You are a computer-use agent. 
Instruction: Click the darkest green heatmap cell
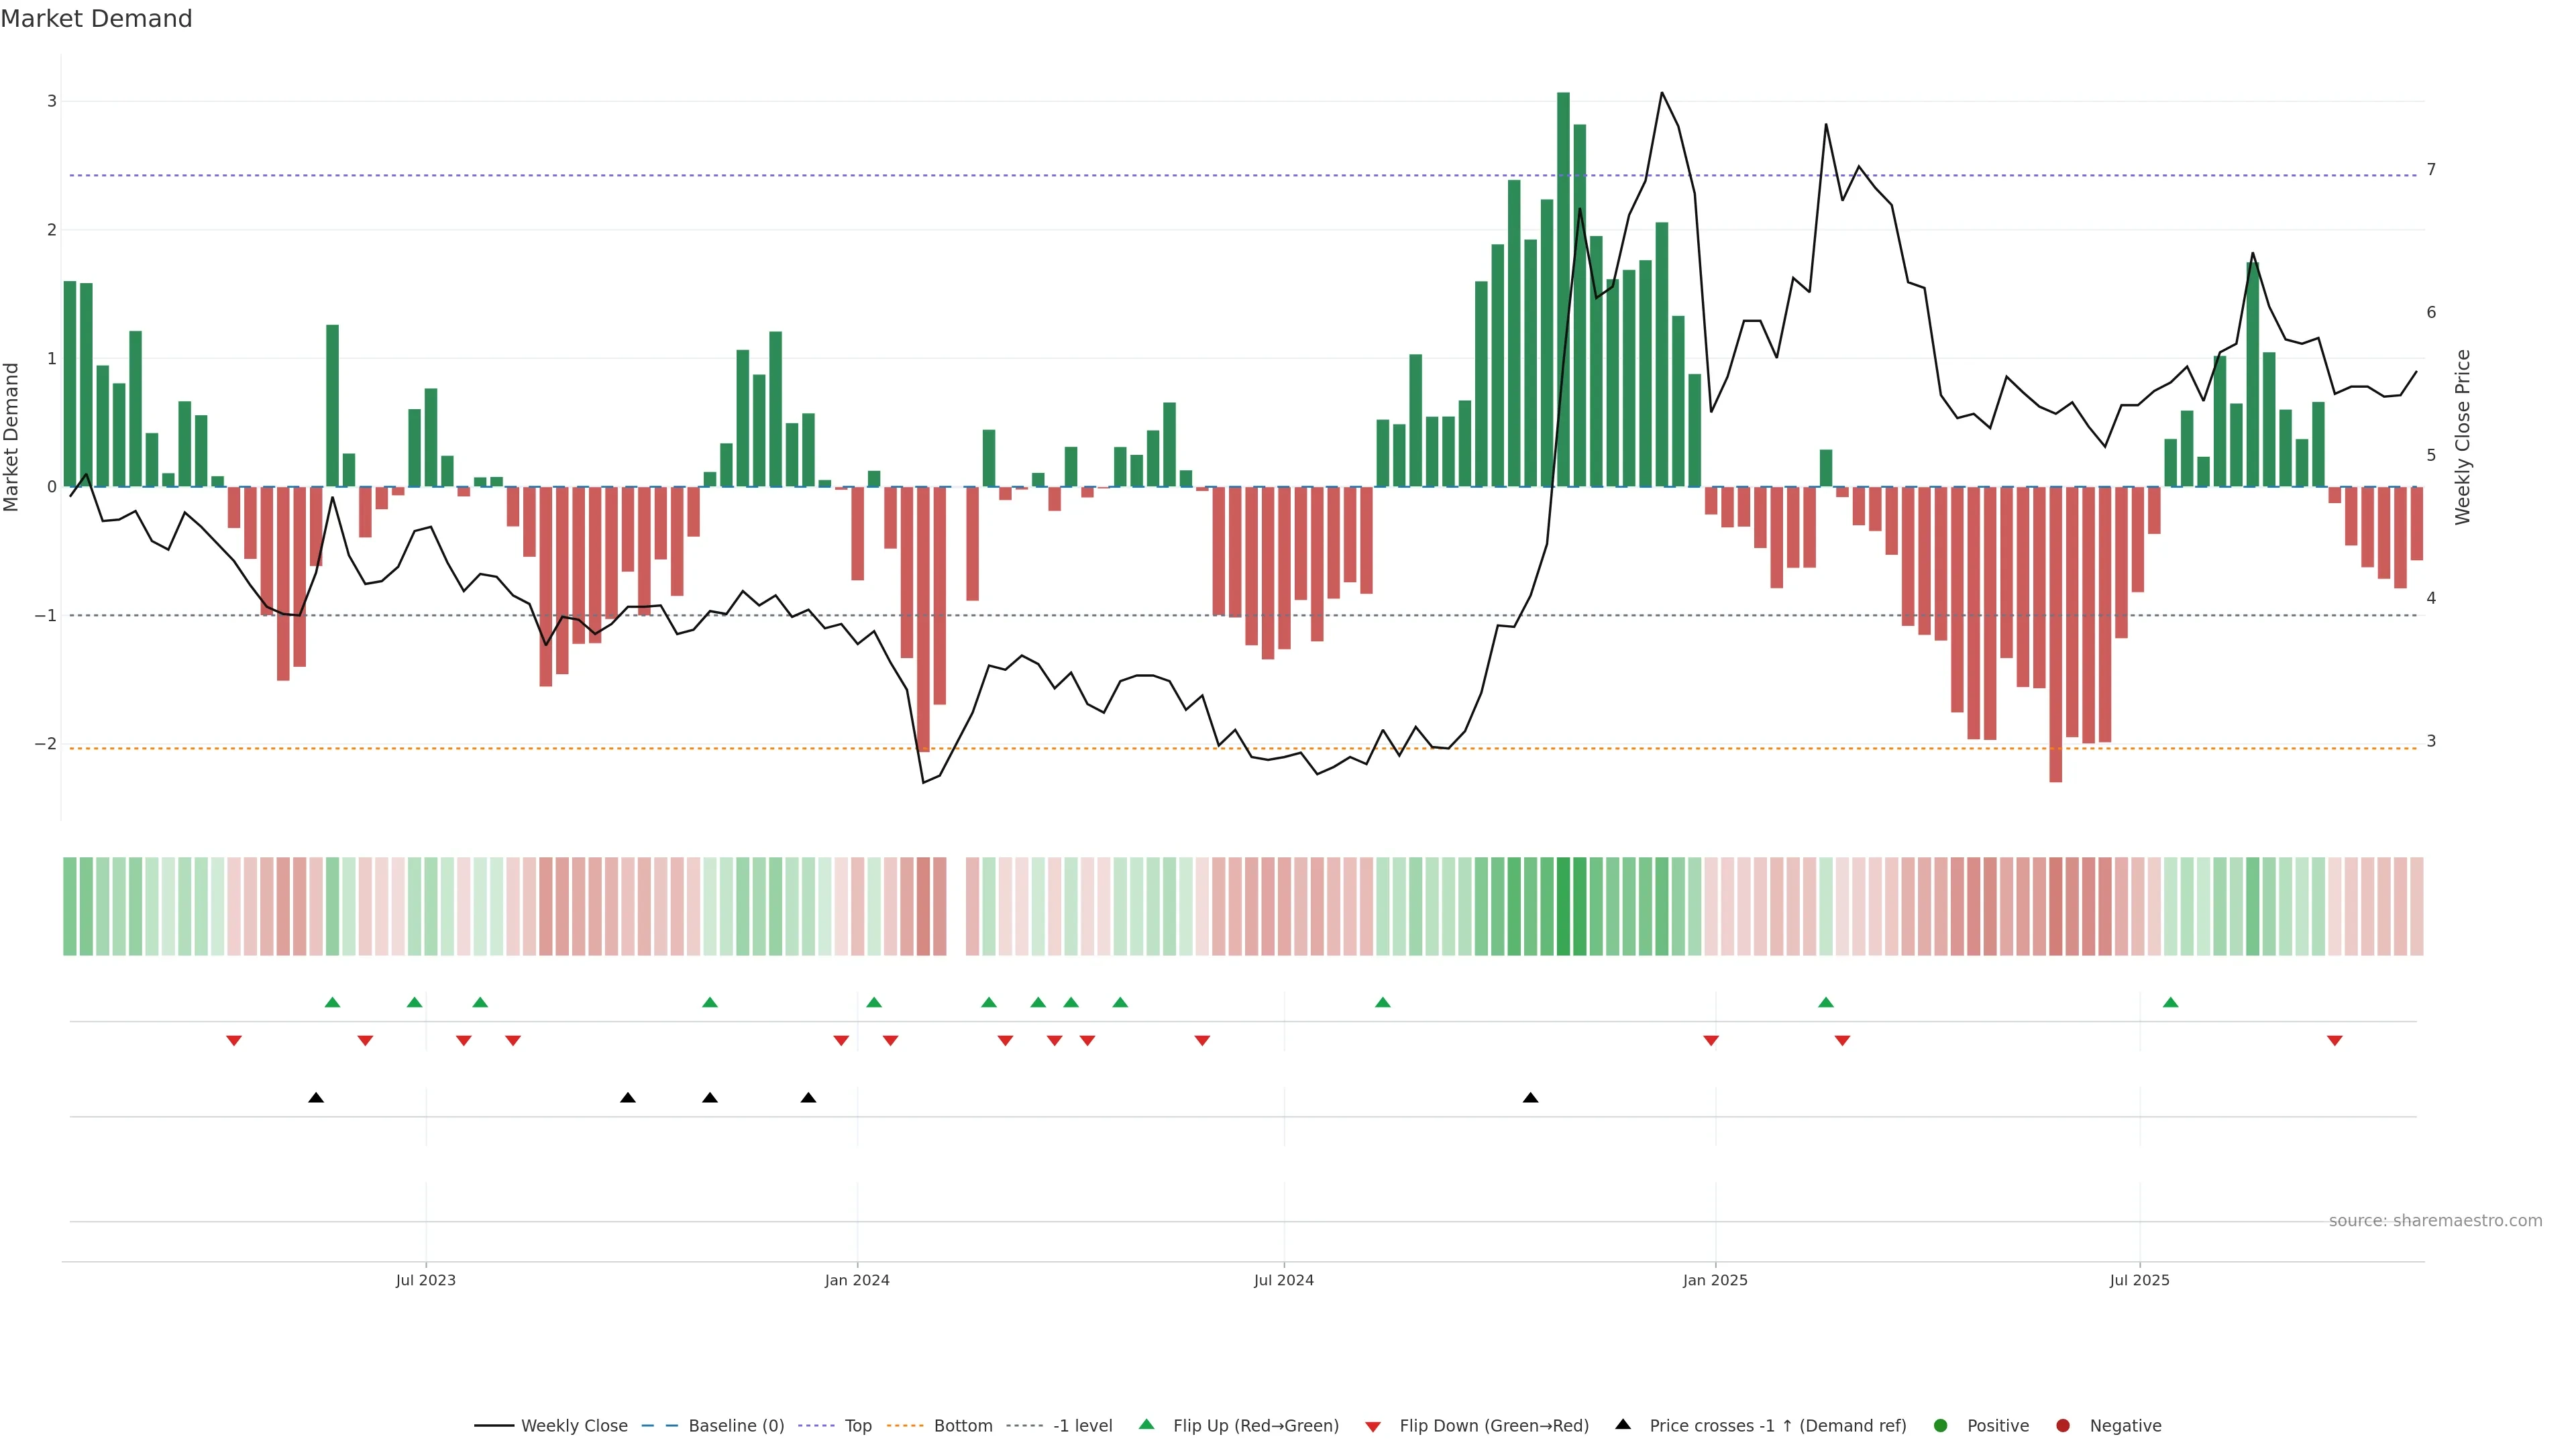1563,906
